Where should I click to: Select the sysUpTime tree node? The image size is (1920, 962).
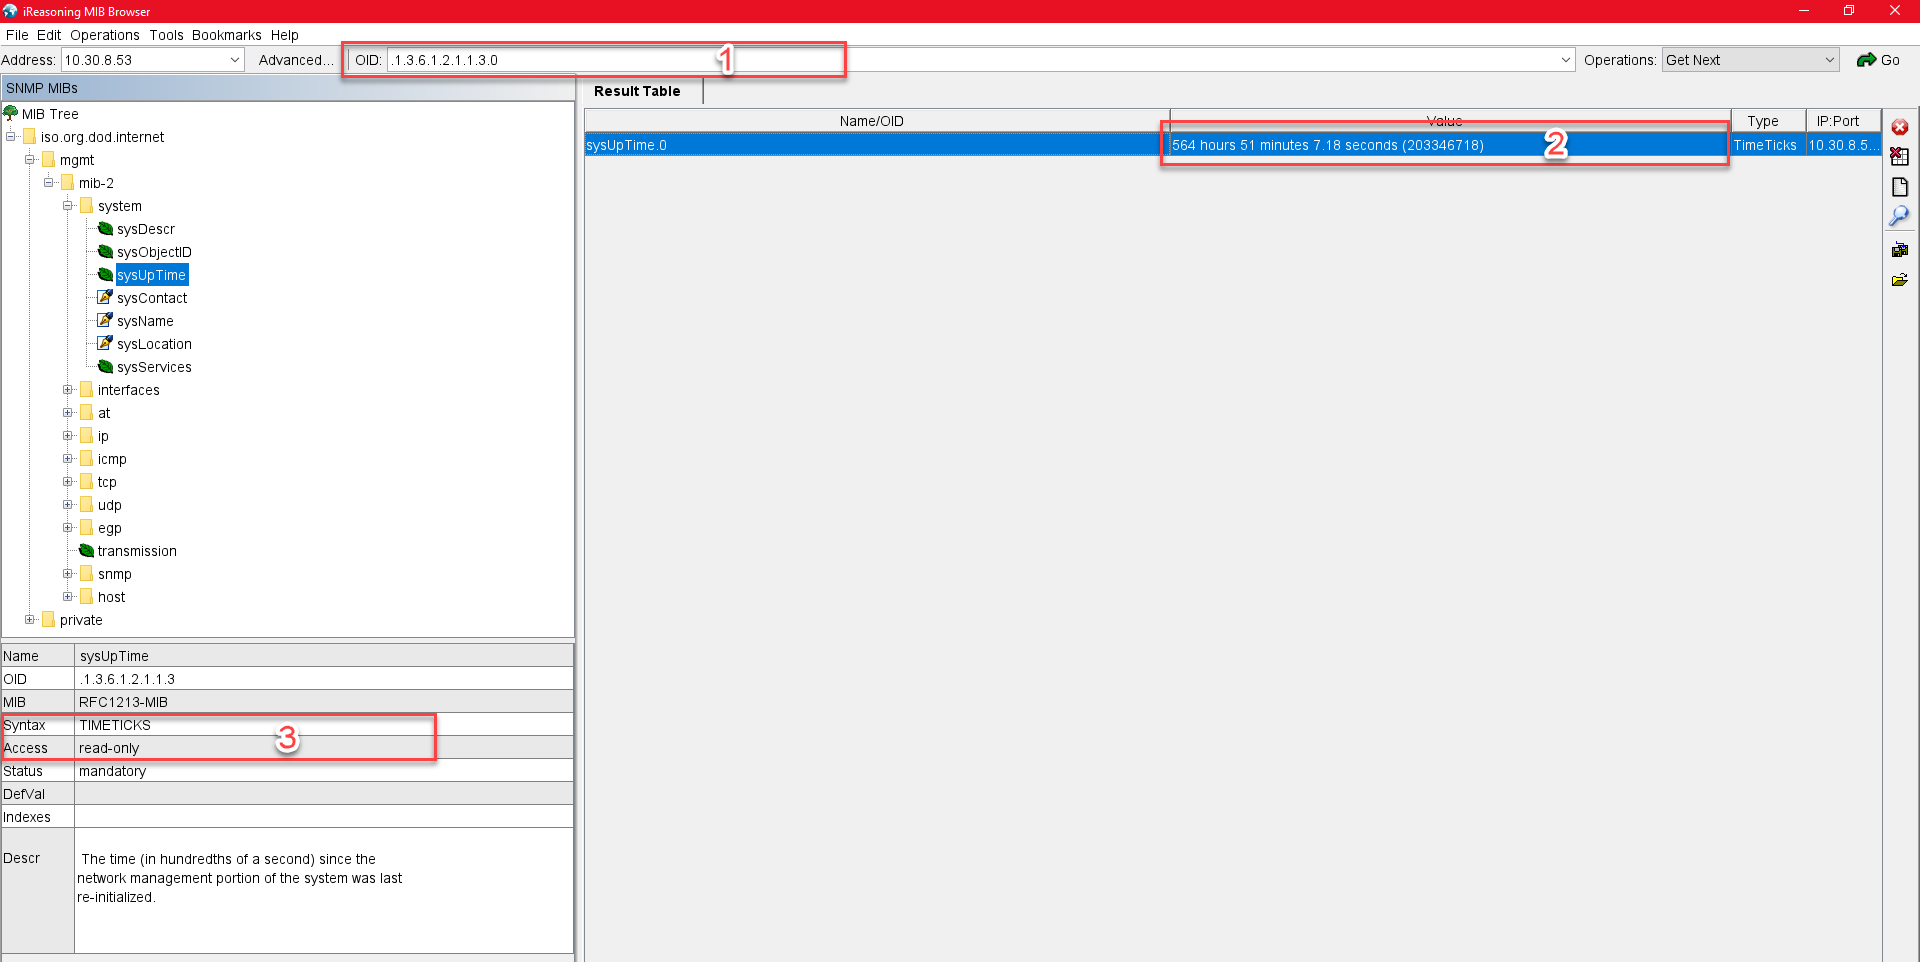pos(152,275)
